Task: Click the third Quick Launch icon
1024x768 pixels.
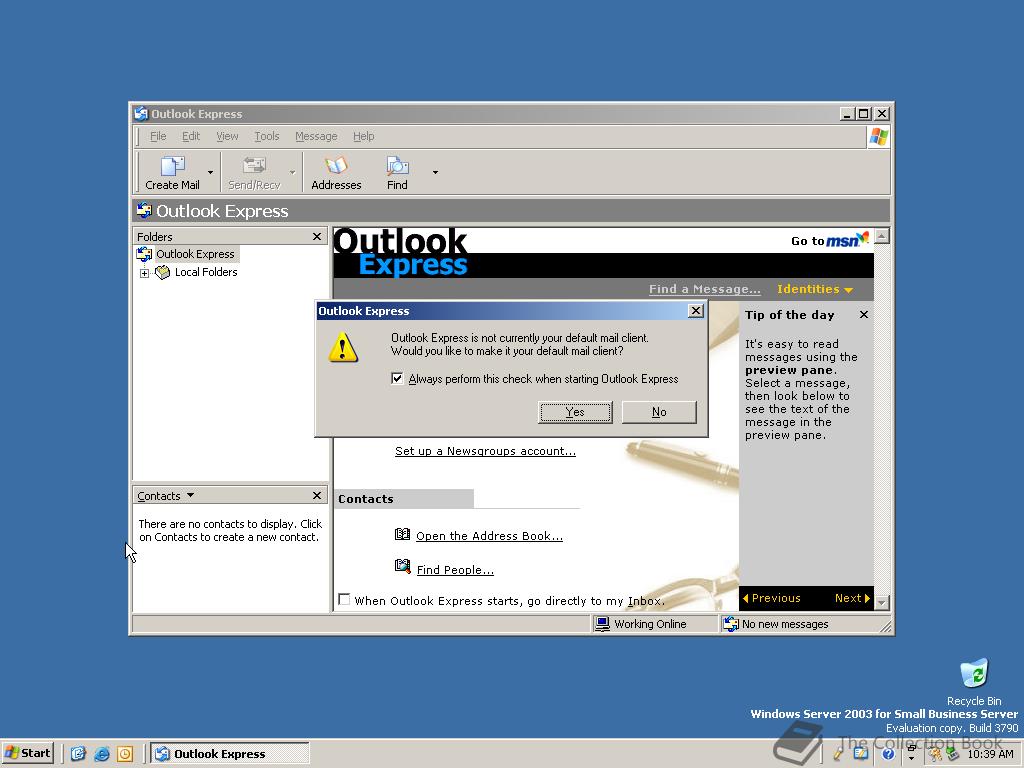Action: click(x=125, y=754)
